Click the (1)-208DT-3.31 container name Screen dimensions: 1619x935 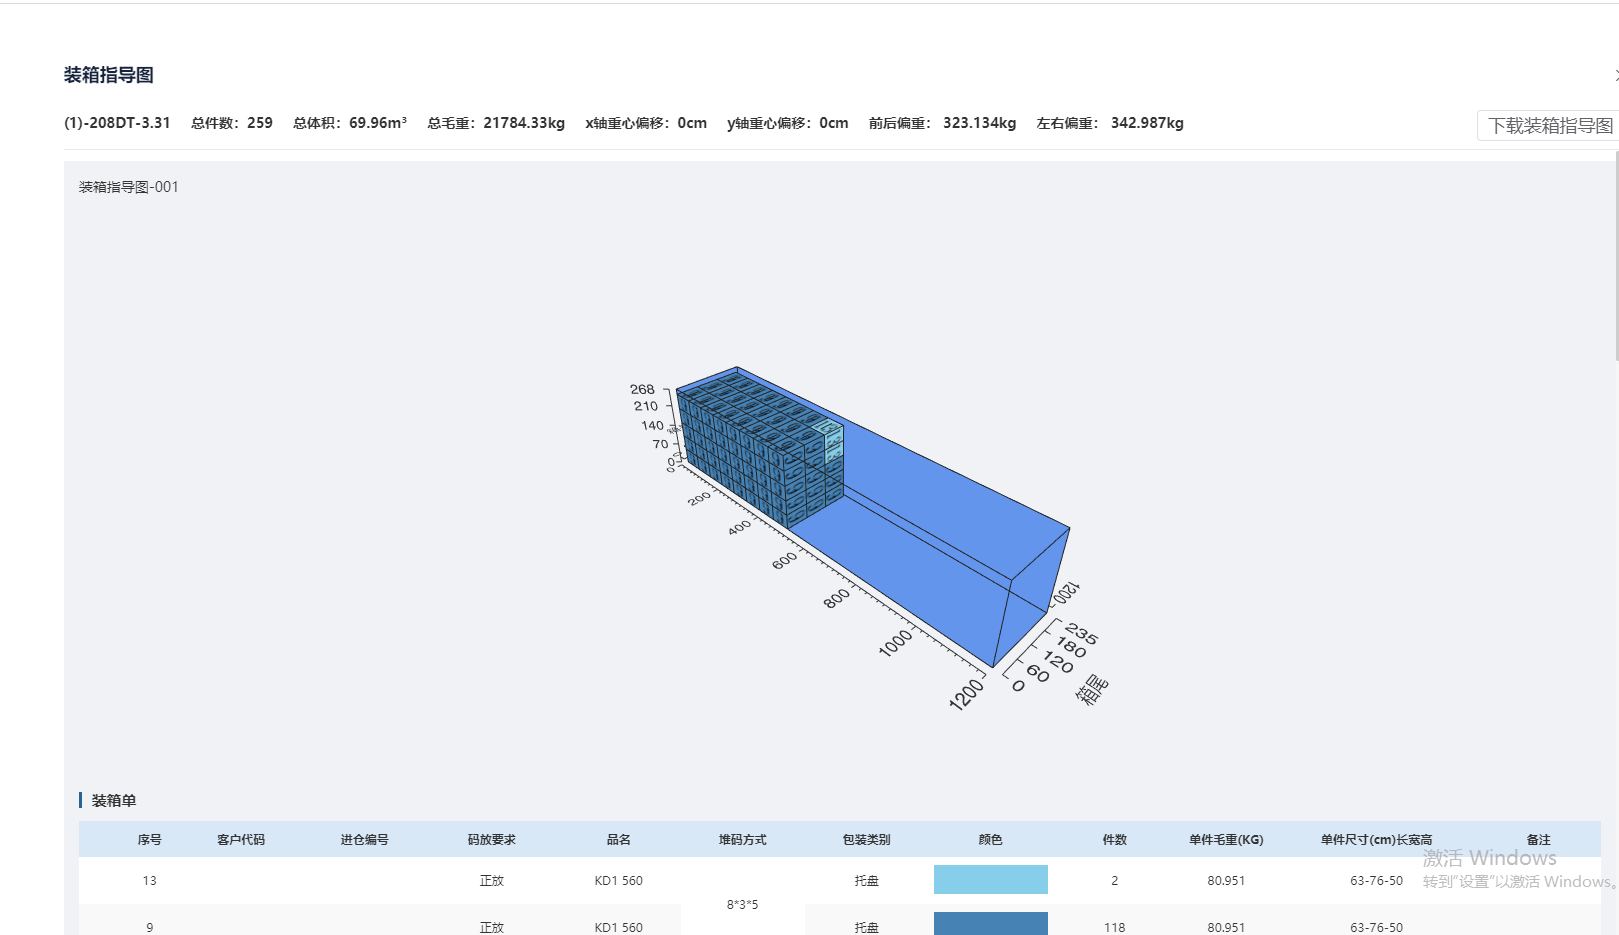(x=117, y=123)
